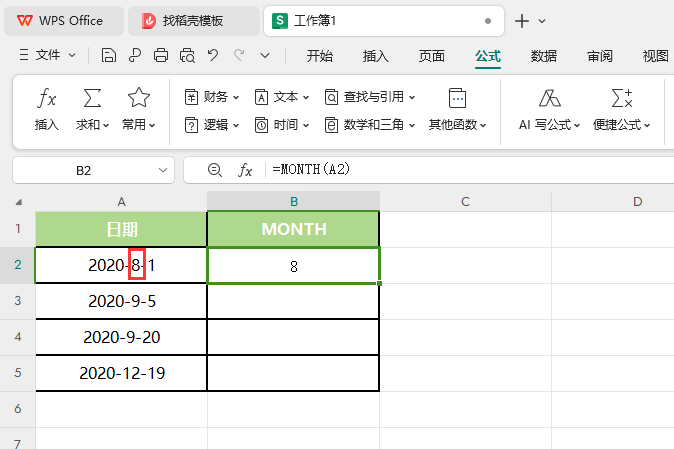Open the Text functions category
Viewport: 674px width, 449px height.
click(282, 97)
